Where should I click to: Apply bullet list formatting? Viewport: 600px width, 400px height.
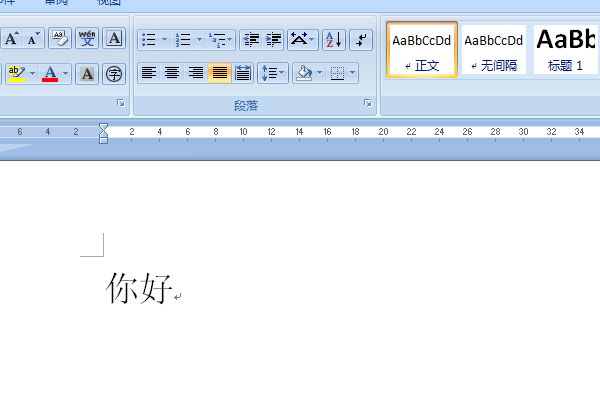(149, 40)
